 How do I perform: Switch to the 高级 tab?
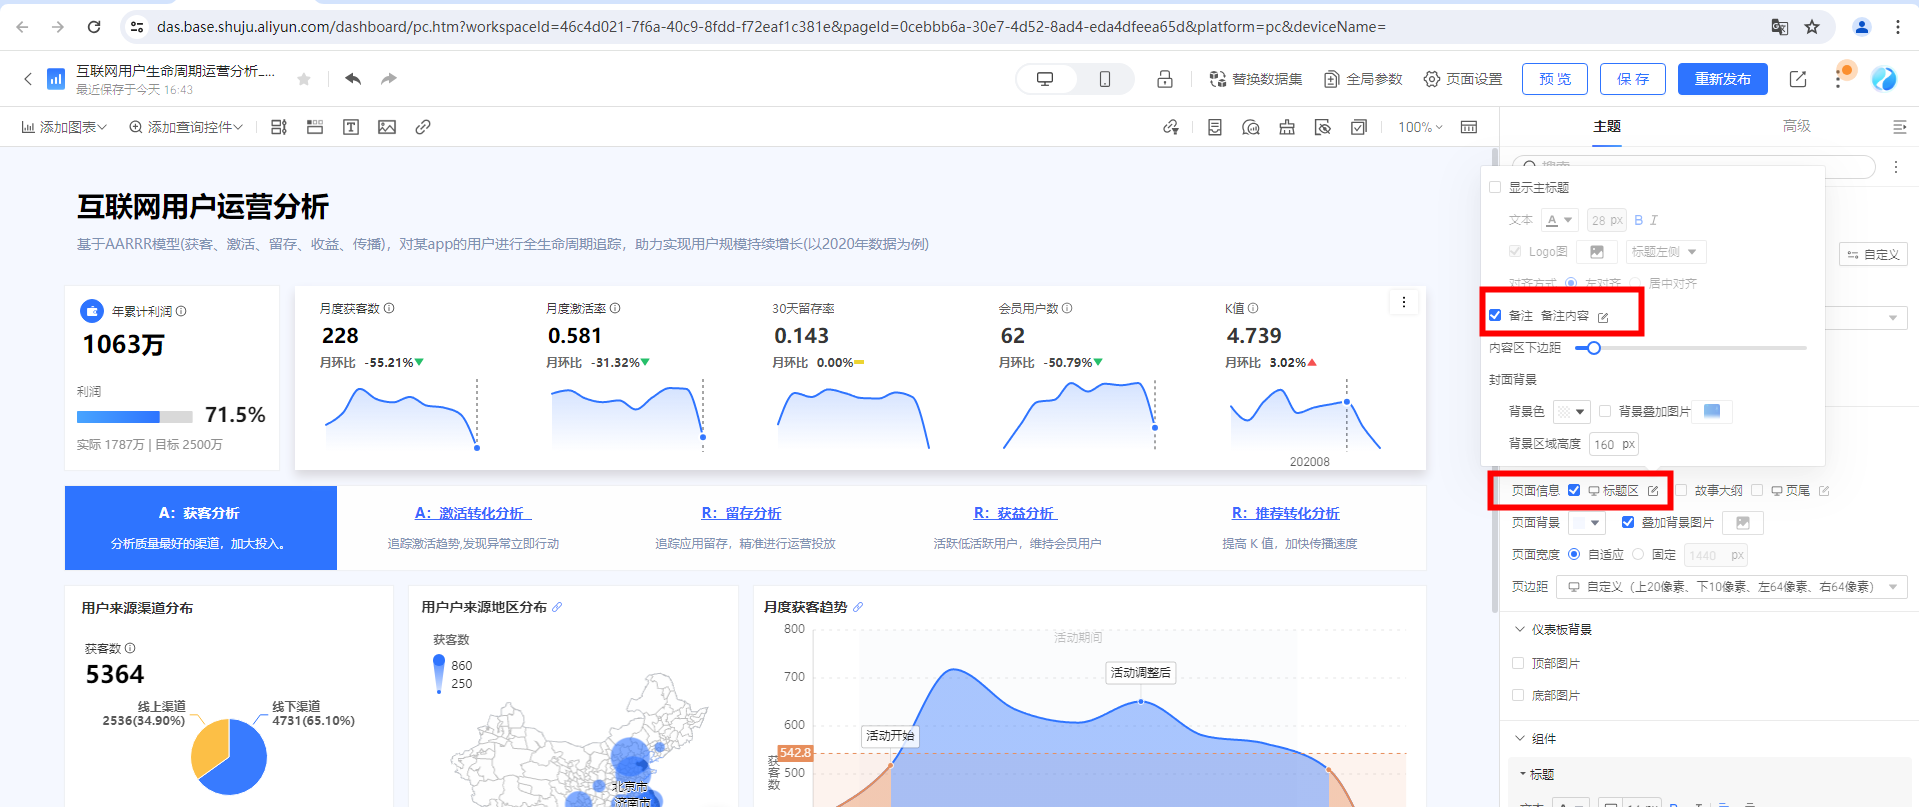tap(1796, 126)
